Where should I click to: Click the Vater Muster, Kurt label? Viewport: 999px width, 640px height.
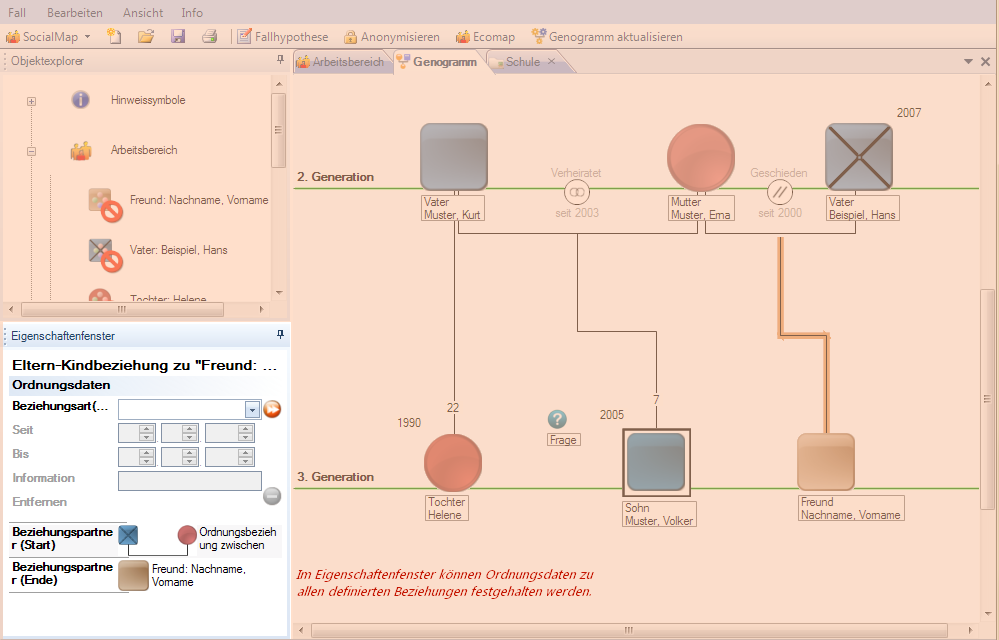pyautogui.click(x=453, y=208)
